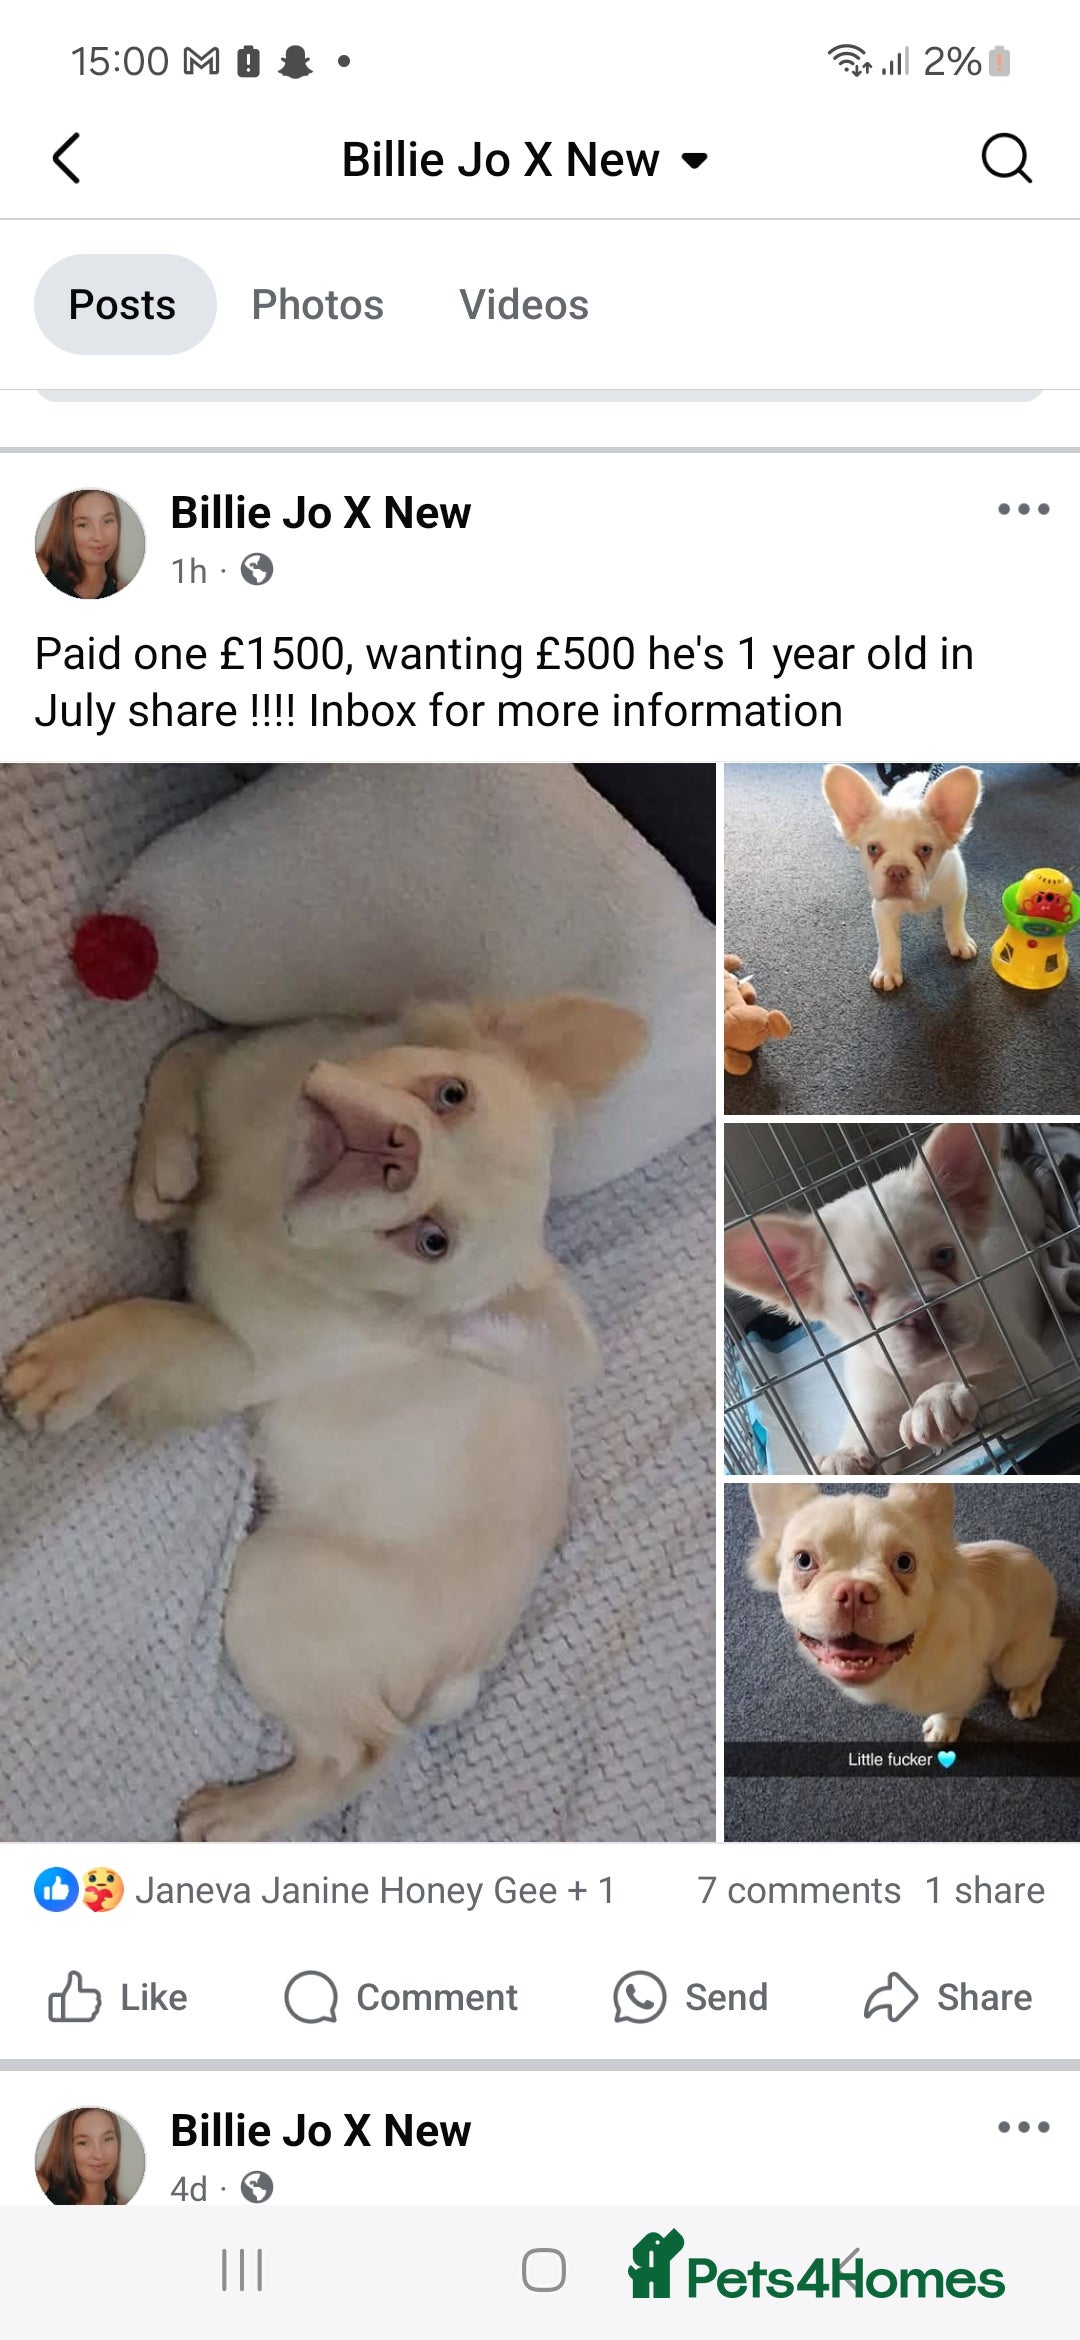1080x2340 pixels.
Task: Open the puppy photo with the yellow toy
Action: 902,938
